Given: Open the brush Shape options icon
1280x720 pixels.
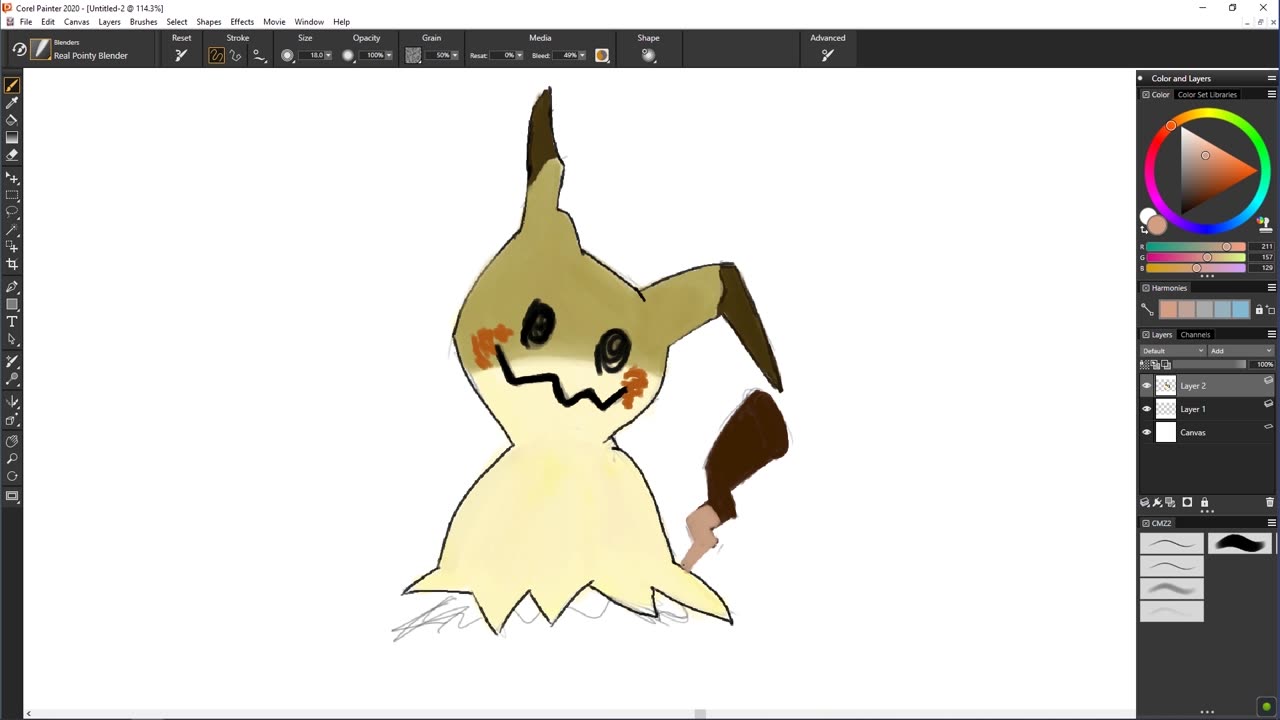Looking at the screenshot, I should 648,55.
